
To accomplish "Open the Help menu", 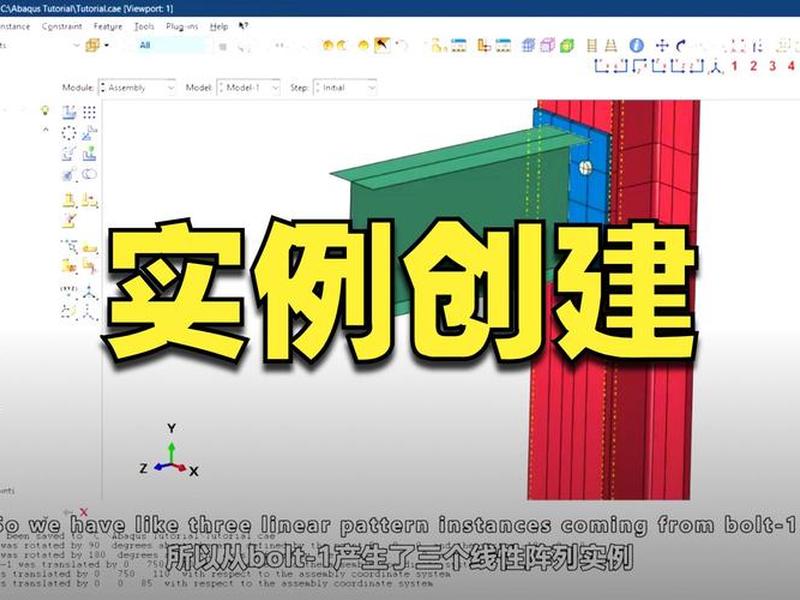I will click(219, 27).
